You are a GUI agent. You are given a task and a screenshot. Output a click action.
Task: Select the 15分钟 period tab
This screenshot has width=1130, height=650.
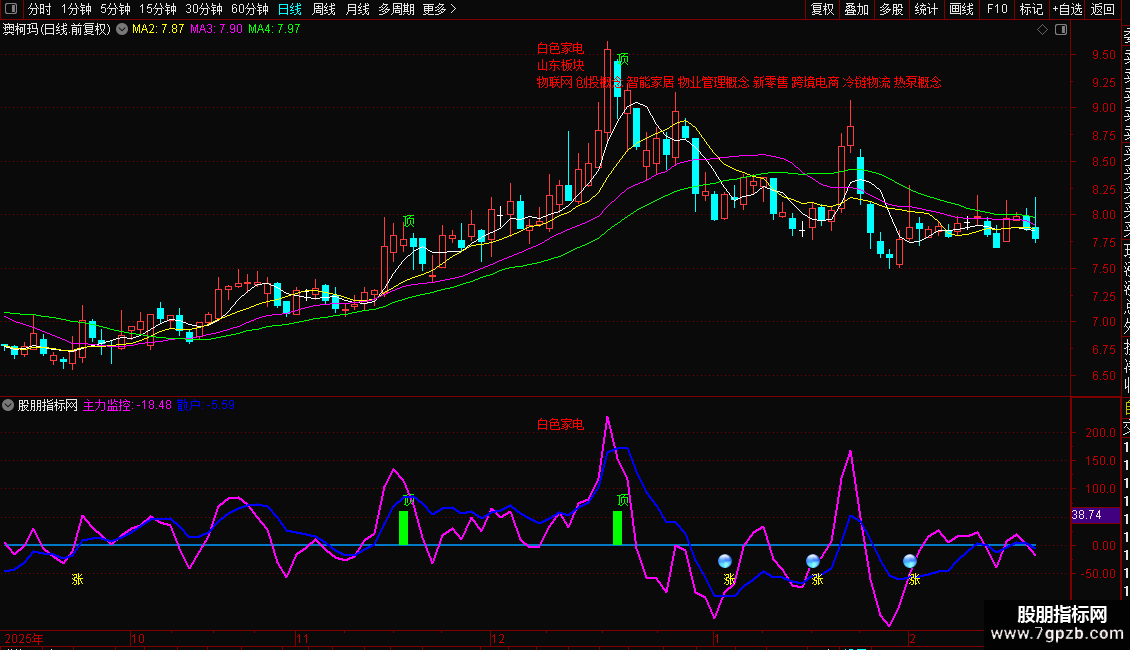click(x=158, y=9)
